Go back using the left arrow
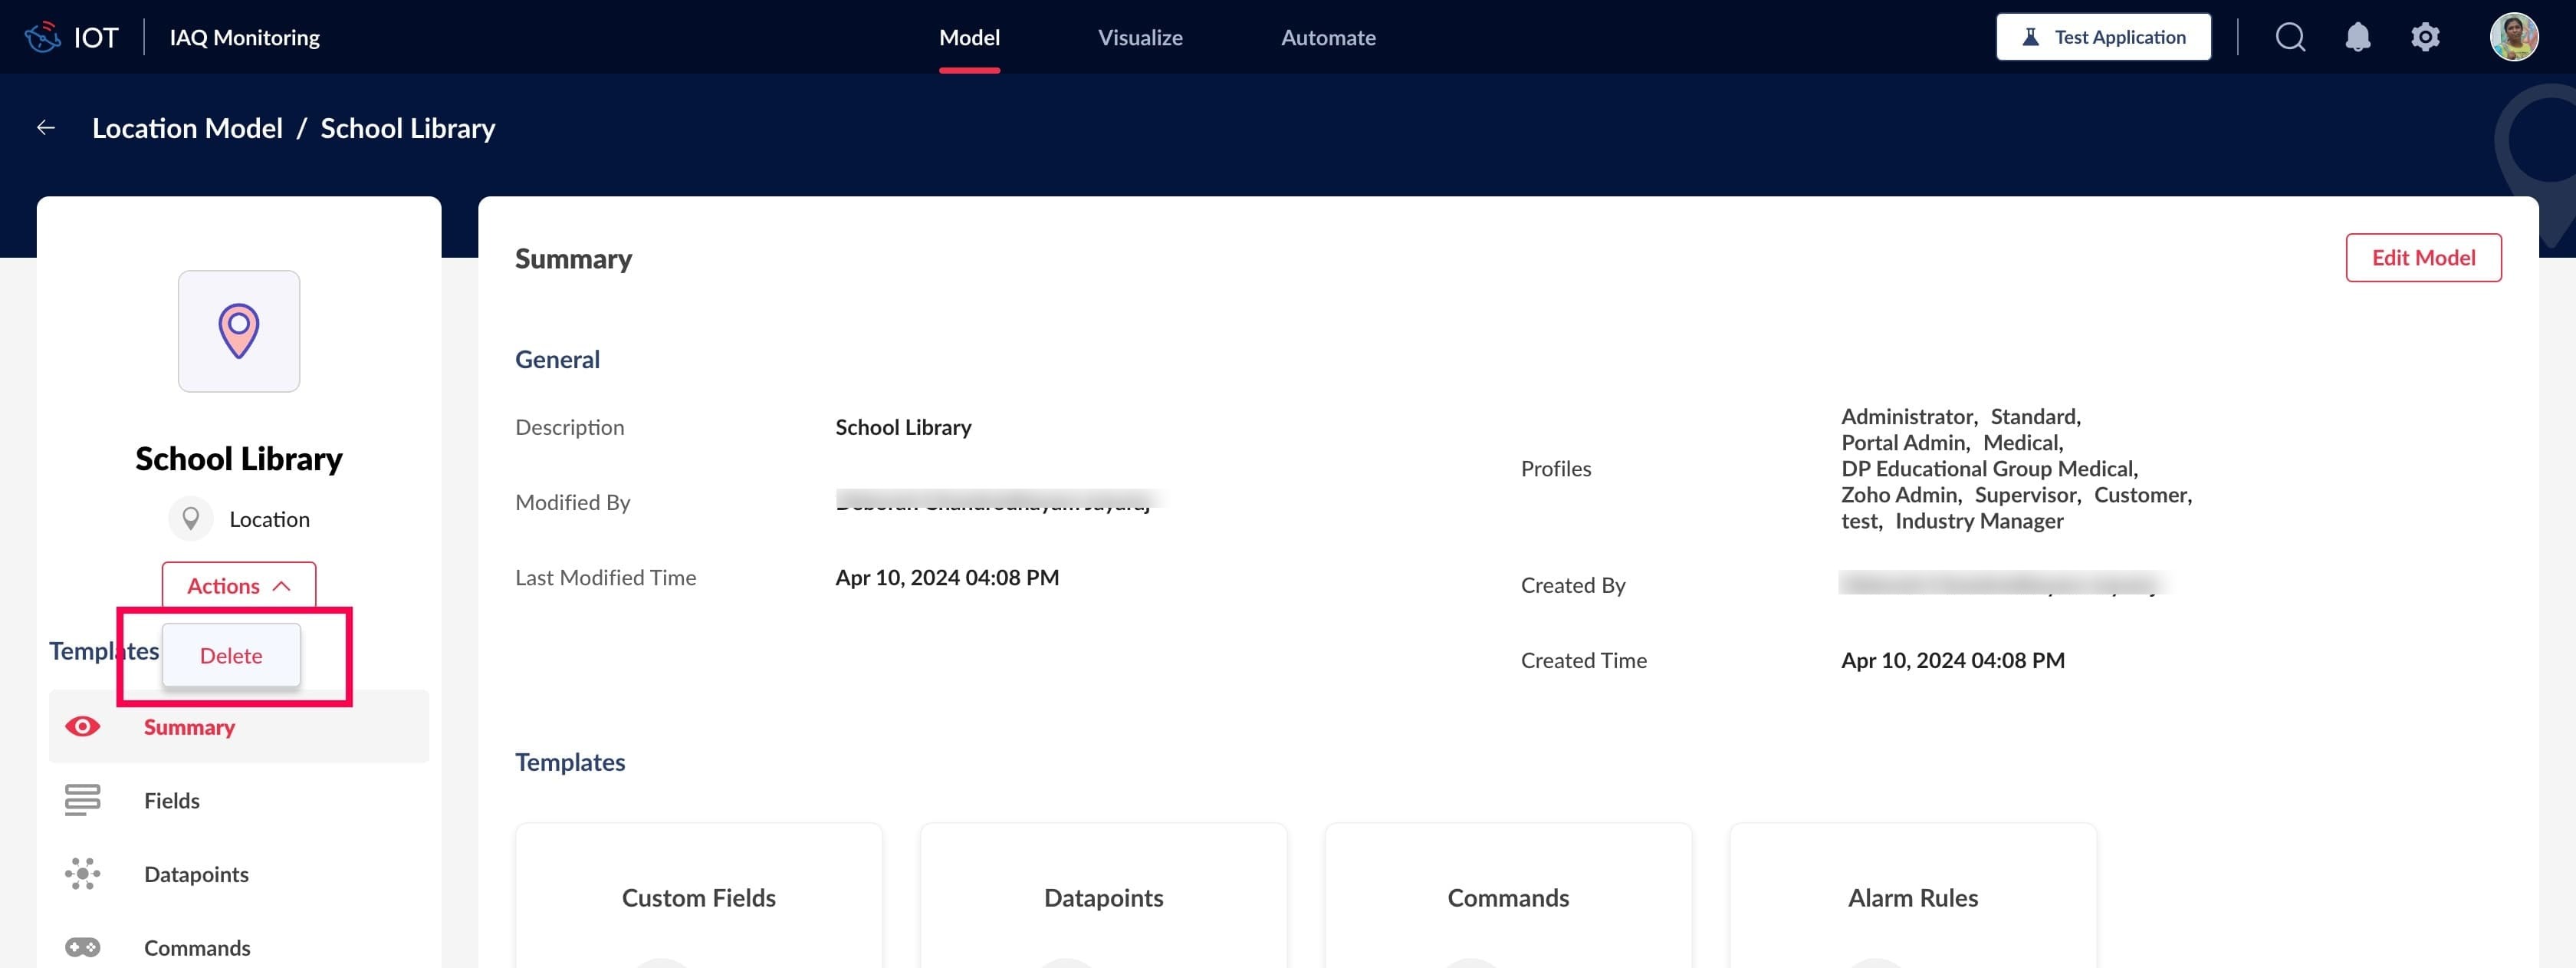 pos(46,128)
